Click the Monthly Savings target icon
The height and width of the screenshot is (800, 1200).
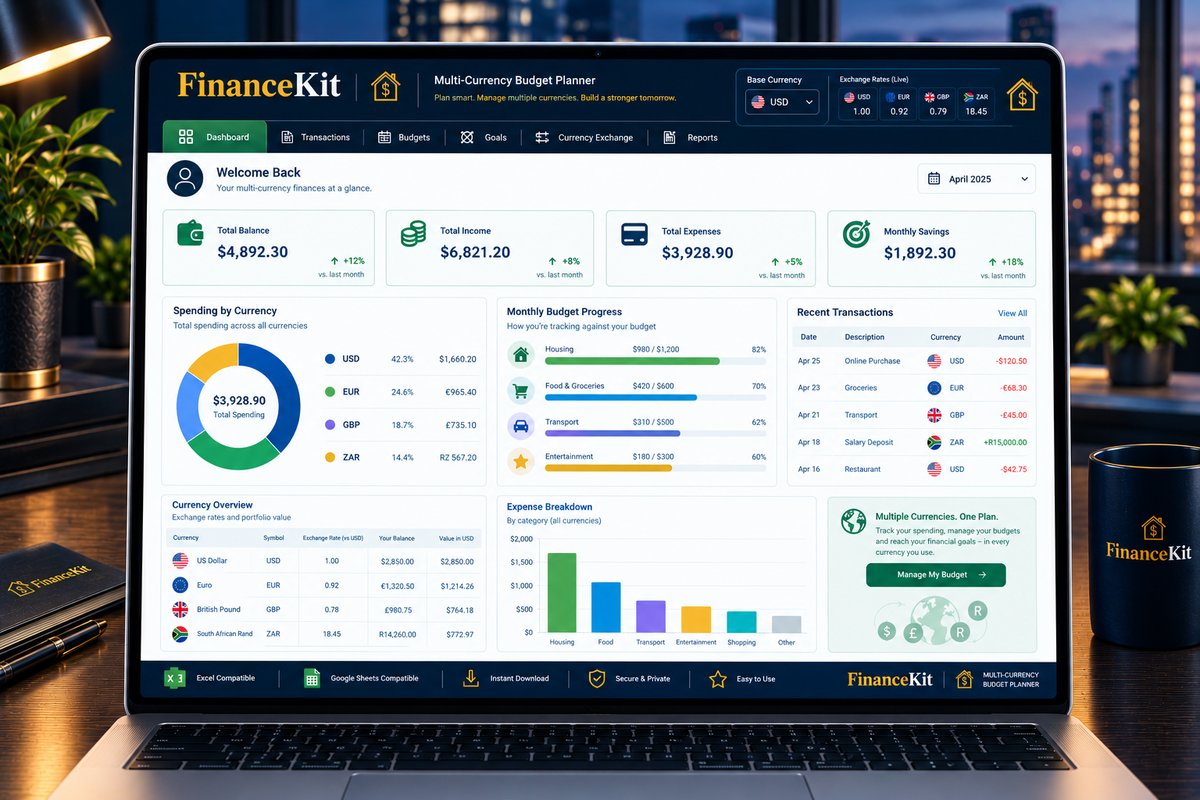(856, 234)
